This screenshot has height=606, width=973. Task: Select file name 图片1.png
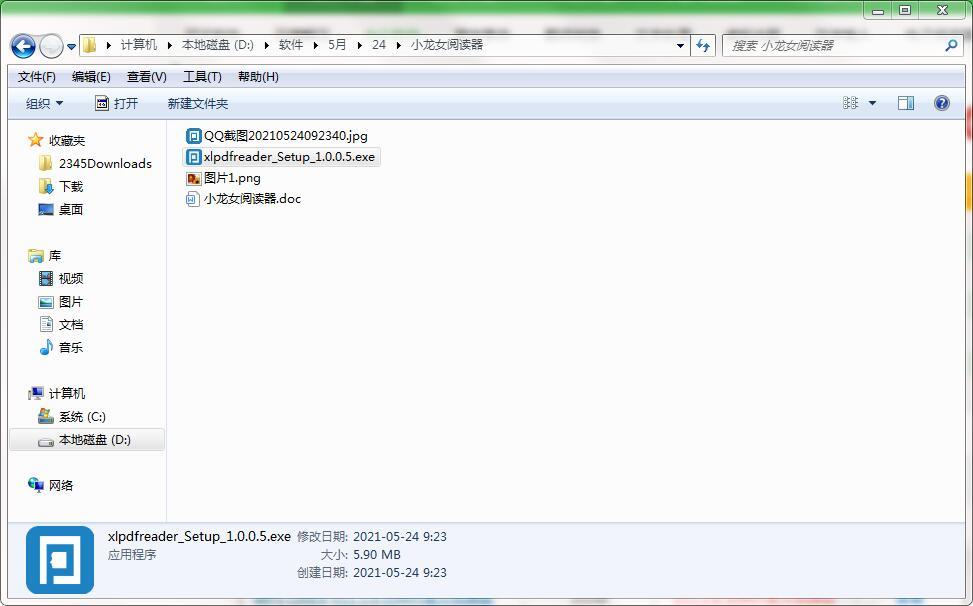tap(232, 178)
